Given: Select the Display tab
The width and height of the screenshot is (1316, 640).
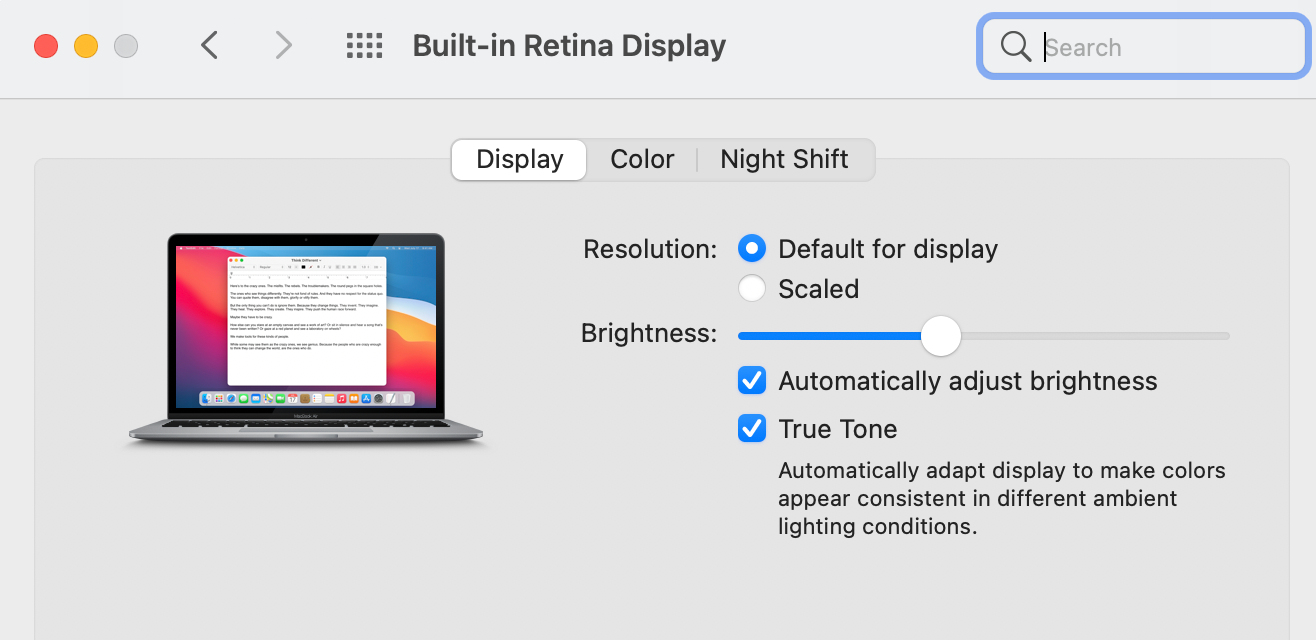Looking at the screenshot, I should 519,160.
